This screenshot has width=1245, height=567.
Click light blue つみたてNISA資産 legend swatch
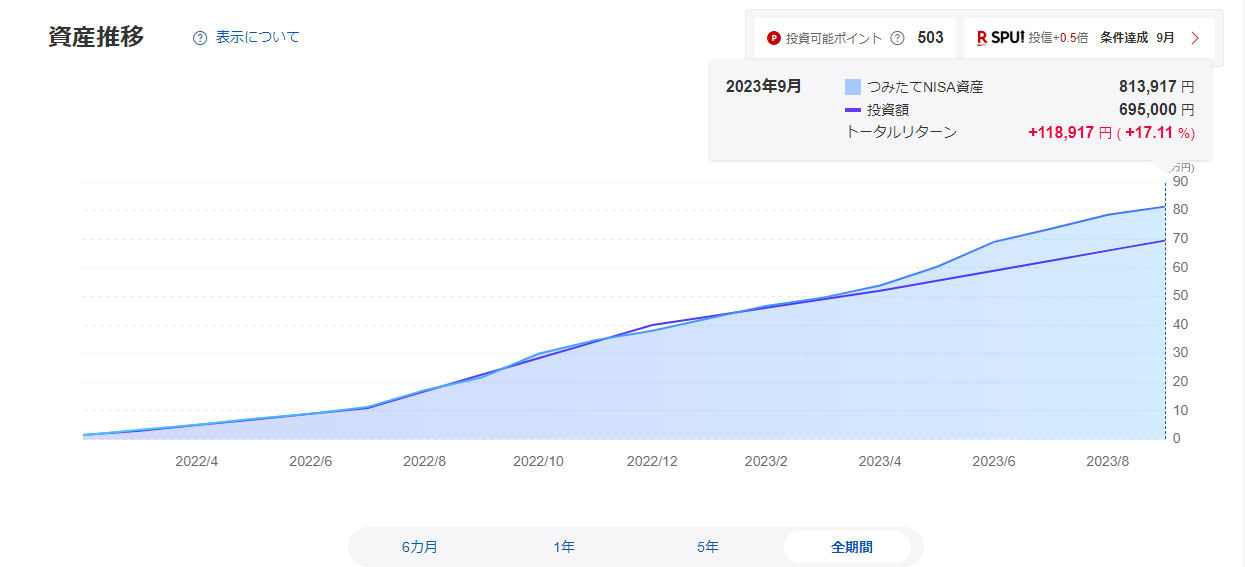(x=852, y=87)
